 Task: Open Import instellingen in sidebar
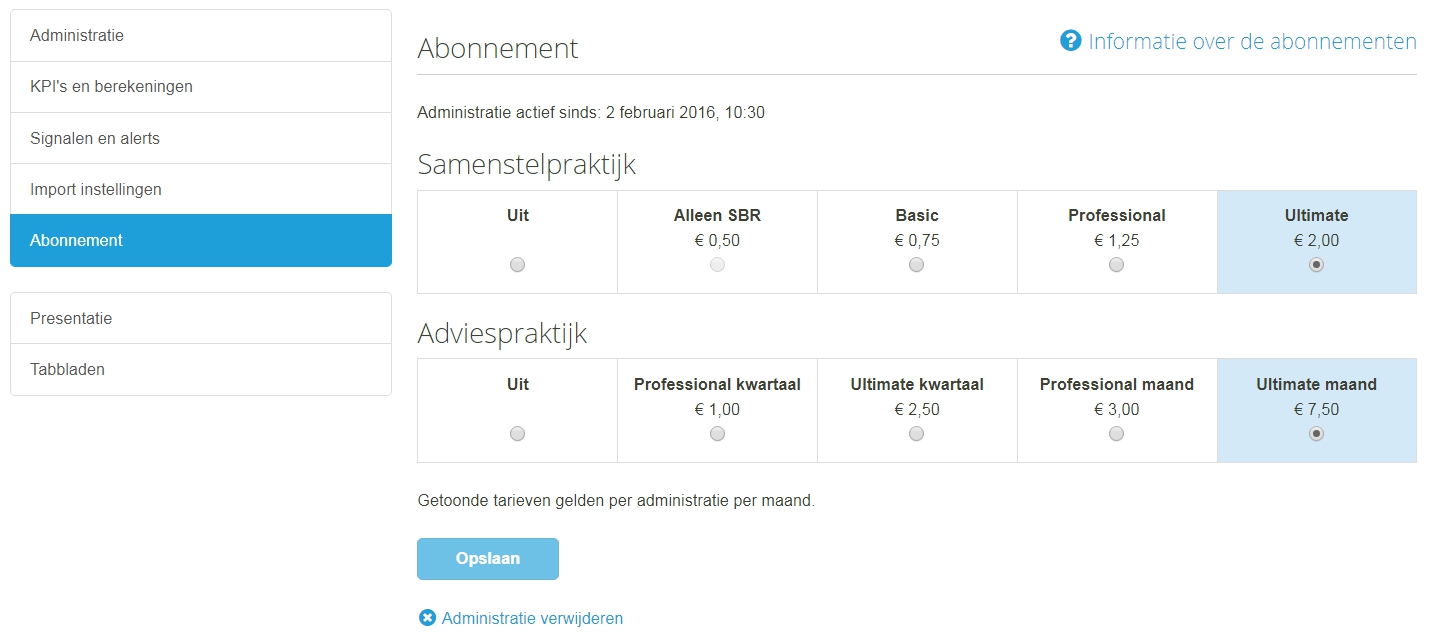[201, 189]
